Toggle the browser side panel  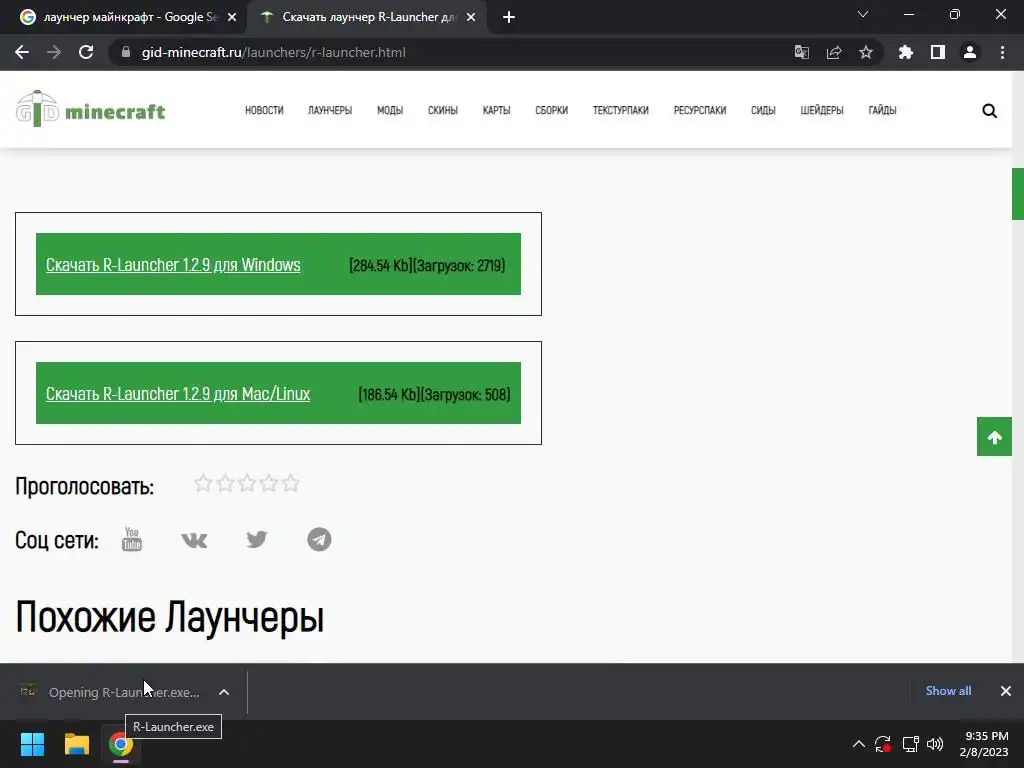coord(938,52)
